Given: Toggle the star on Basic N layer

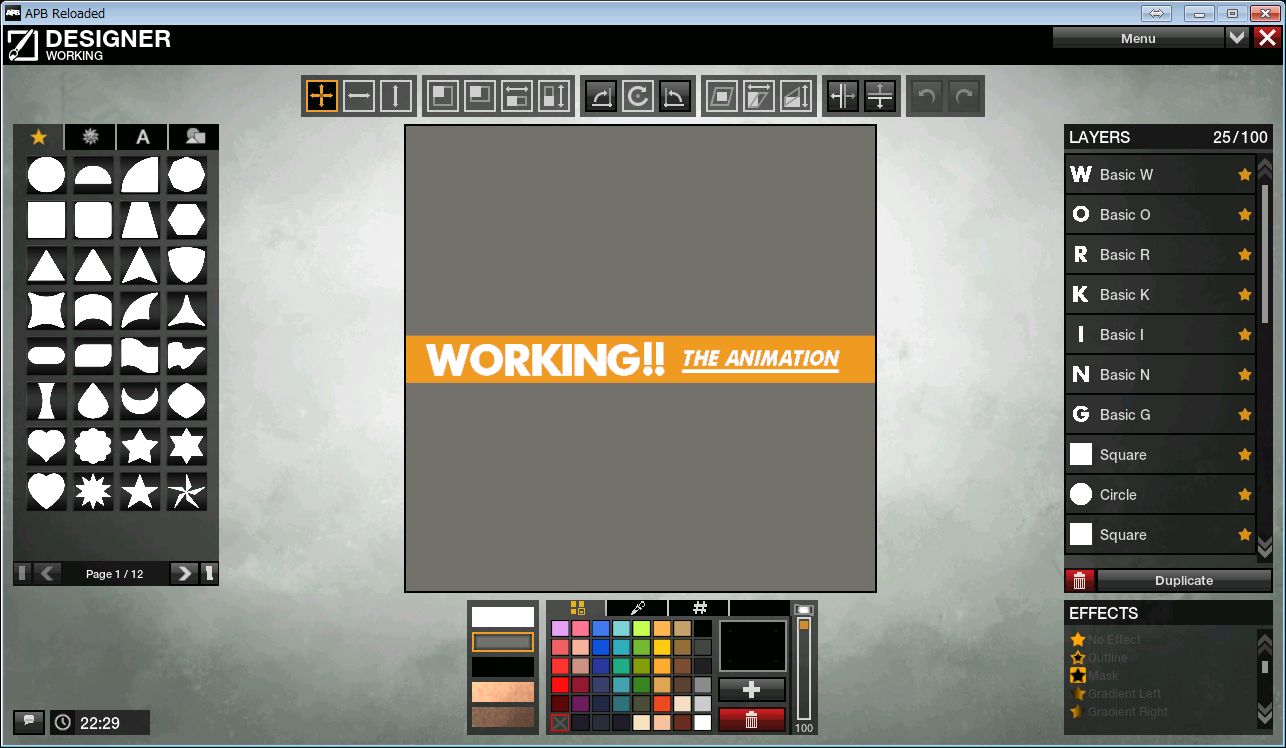Looking at the screenshot, I should click(1245, 375).
